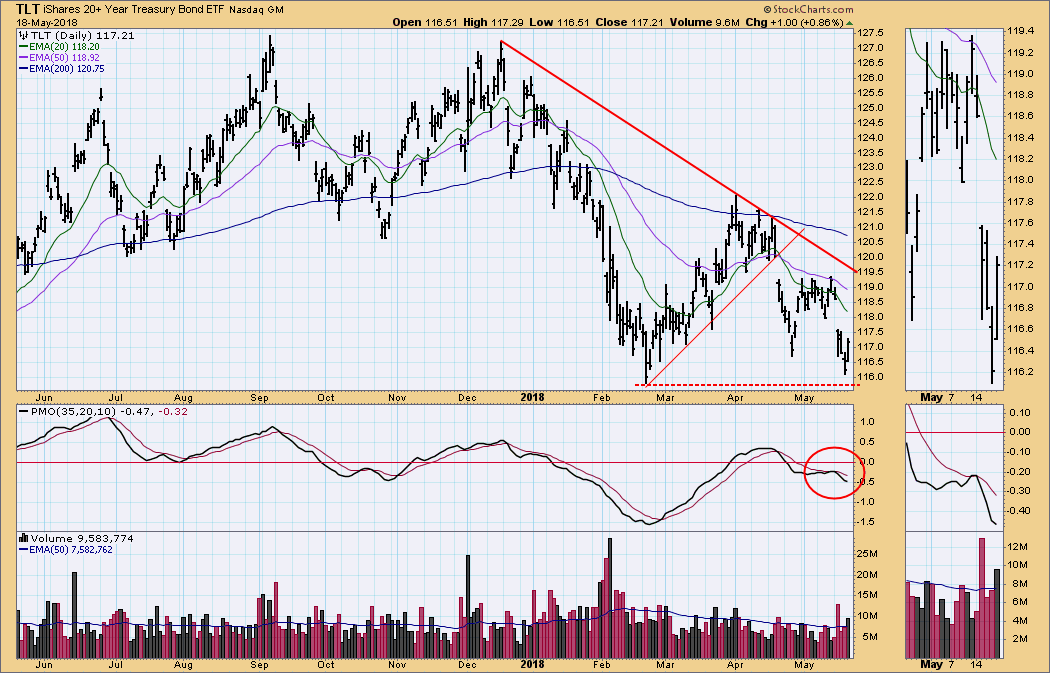Select the iShares 20+ Year Treasury Bond ETF title

(135, 10)
